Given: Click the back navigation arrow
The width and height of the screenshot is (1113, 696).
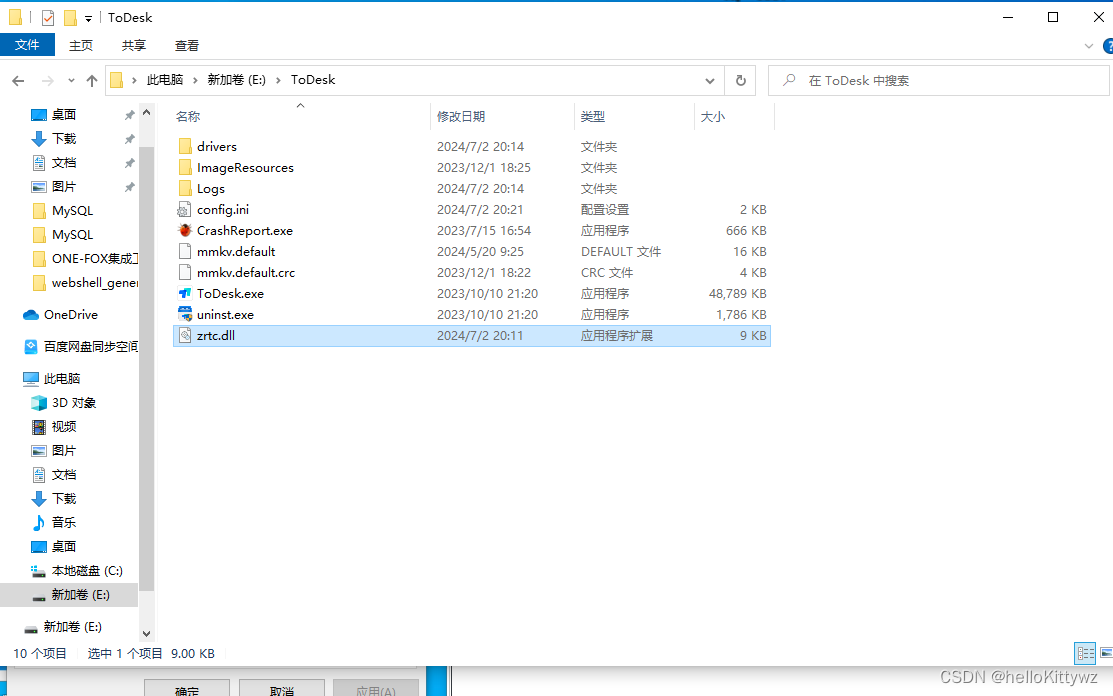Looking at the screenshot, I should click(x=18, y=81).
